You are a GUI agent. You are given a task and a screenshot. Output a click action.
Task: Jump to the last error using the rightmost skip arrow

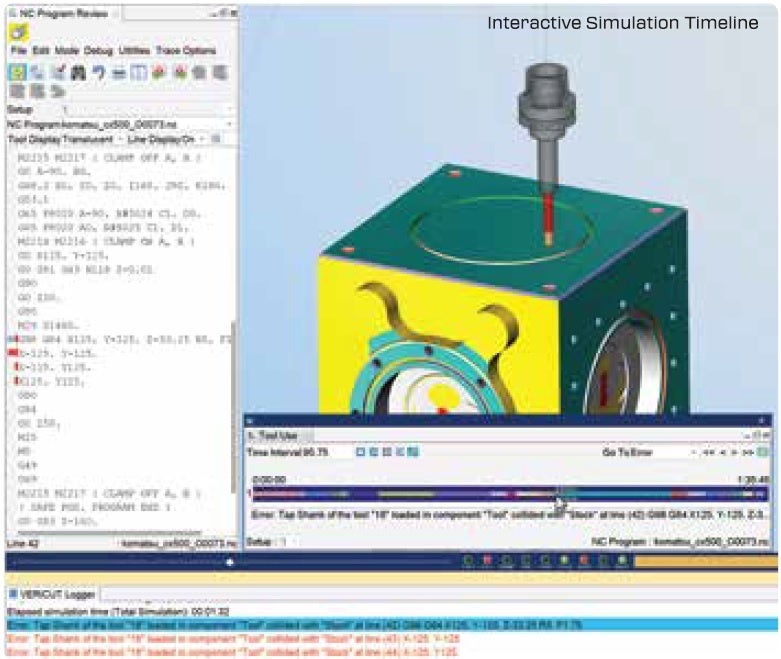tap(748, 452)
